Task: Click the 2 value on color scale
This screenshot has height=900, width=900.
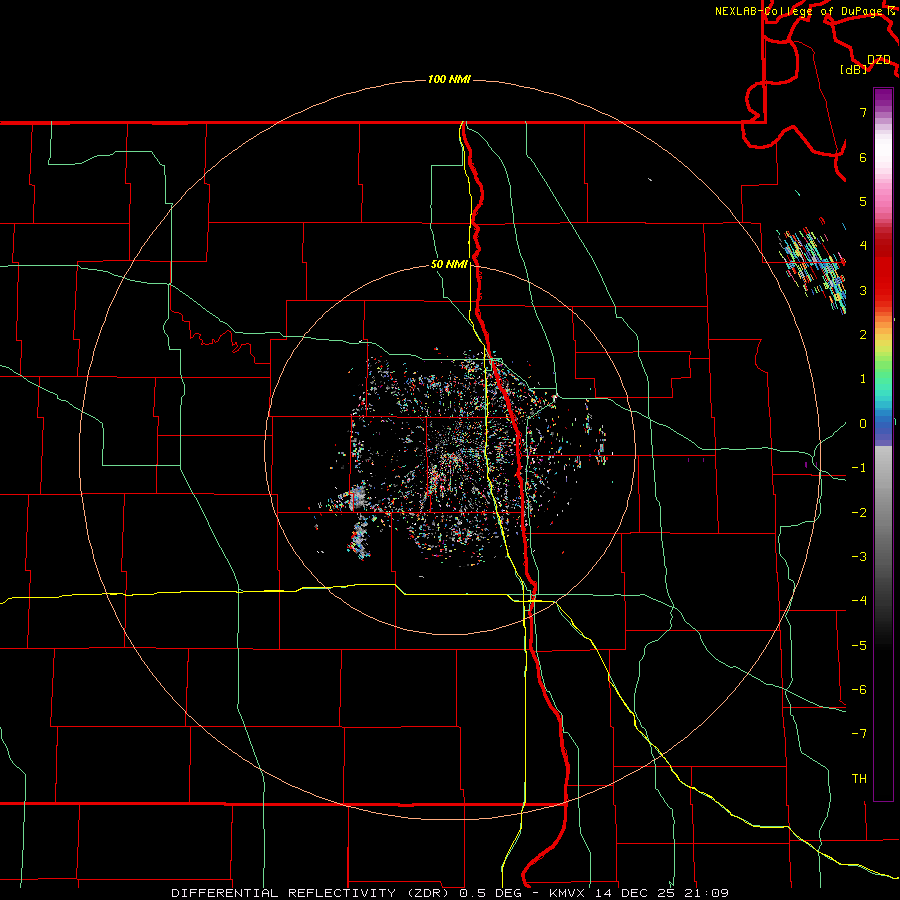Action: [863, 335]
